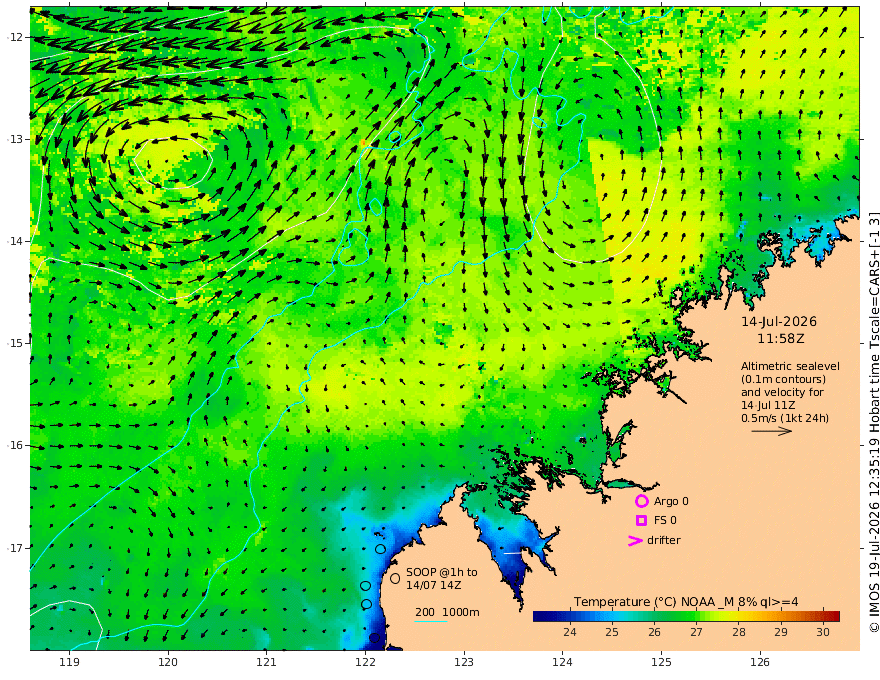Click the latitude axis label -17
Viewport: 880px width, 680px height.
[15, 548]
